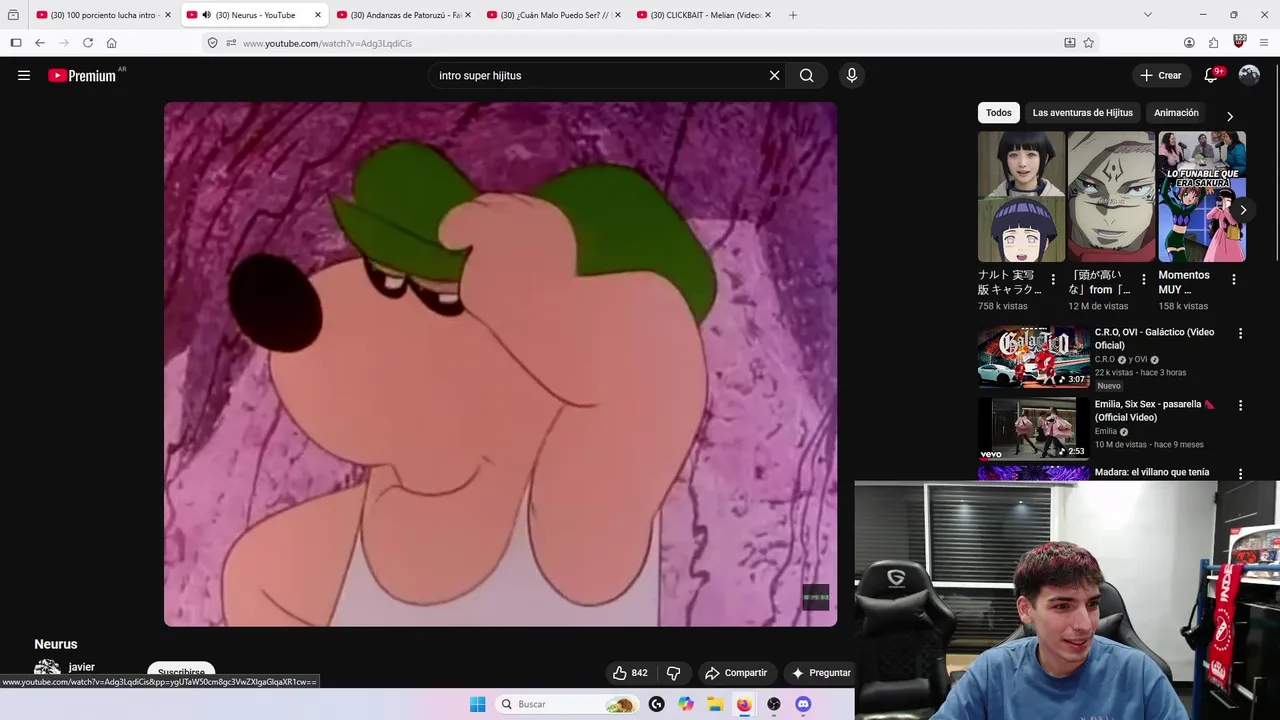Dislike the video with thumbs down

(x=673, y=673)
